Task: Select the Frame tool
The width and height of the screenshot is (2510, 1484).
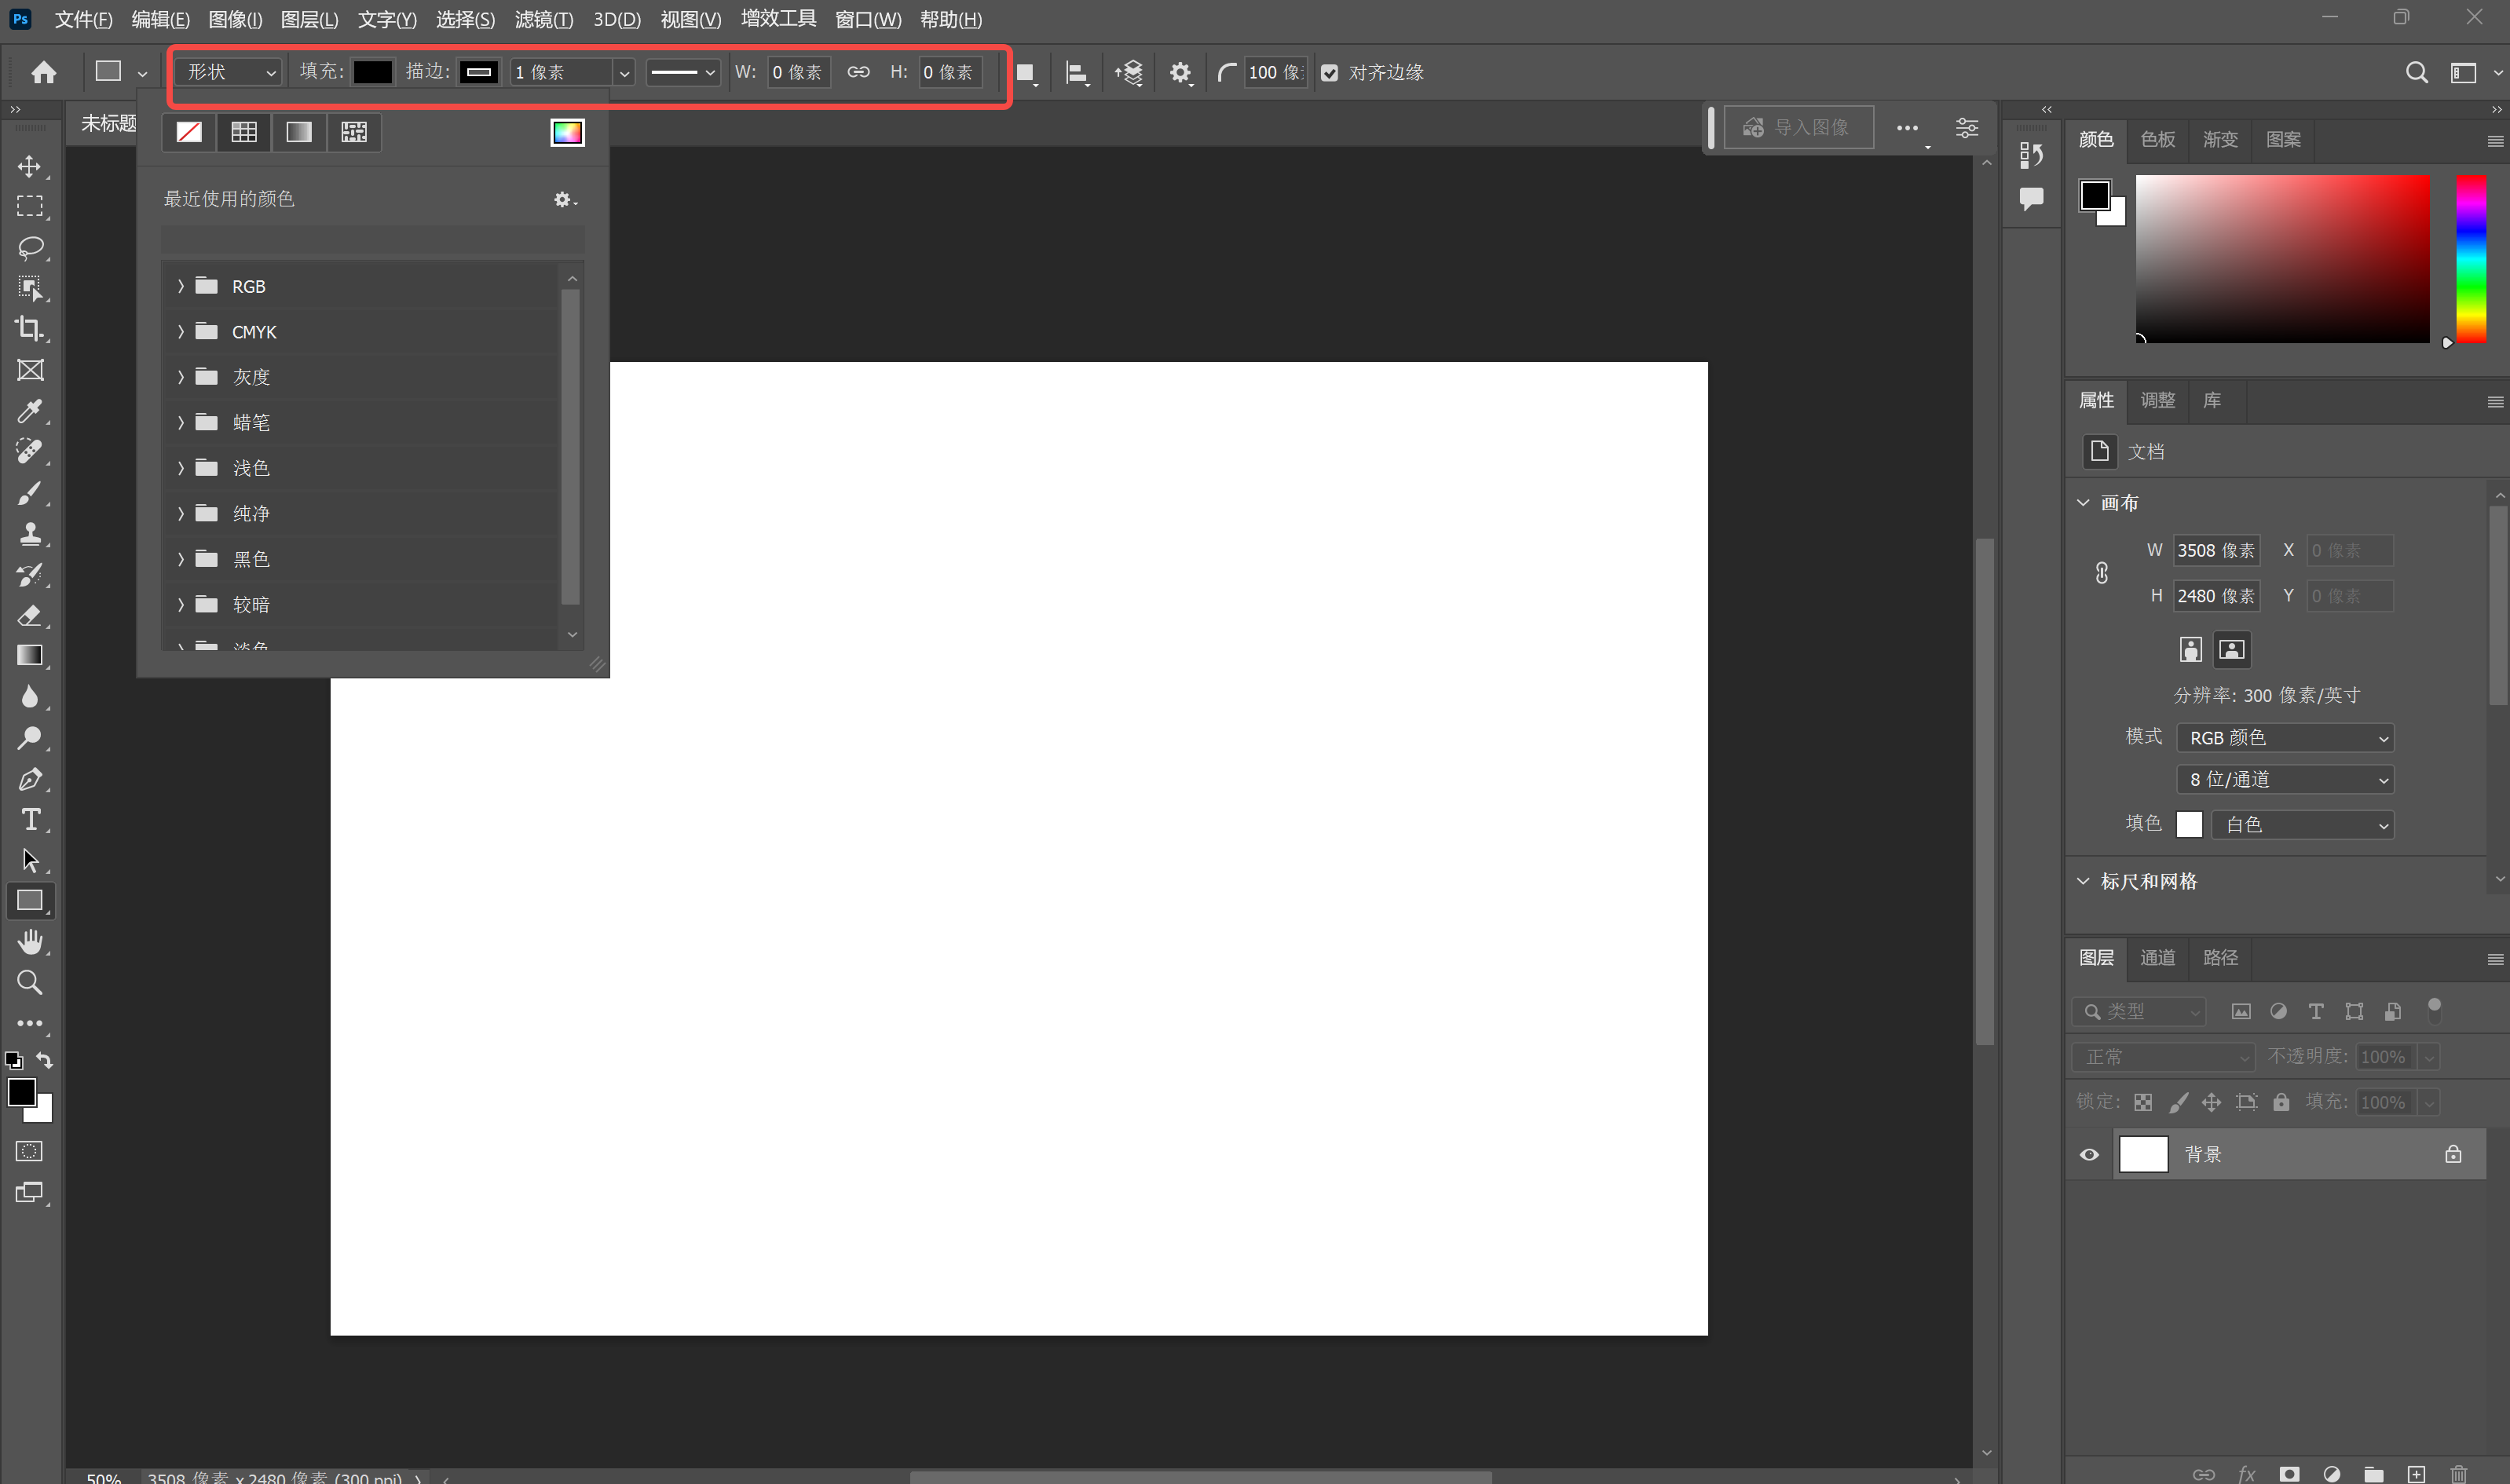Action: 30,370
